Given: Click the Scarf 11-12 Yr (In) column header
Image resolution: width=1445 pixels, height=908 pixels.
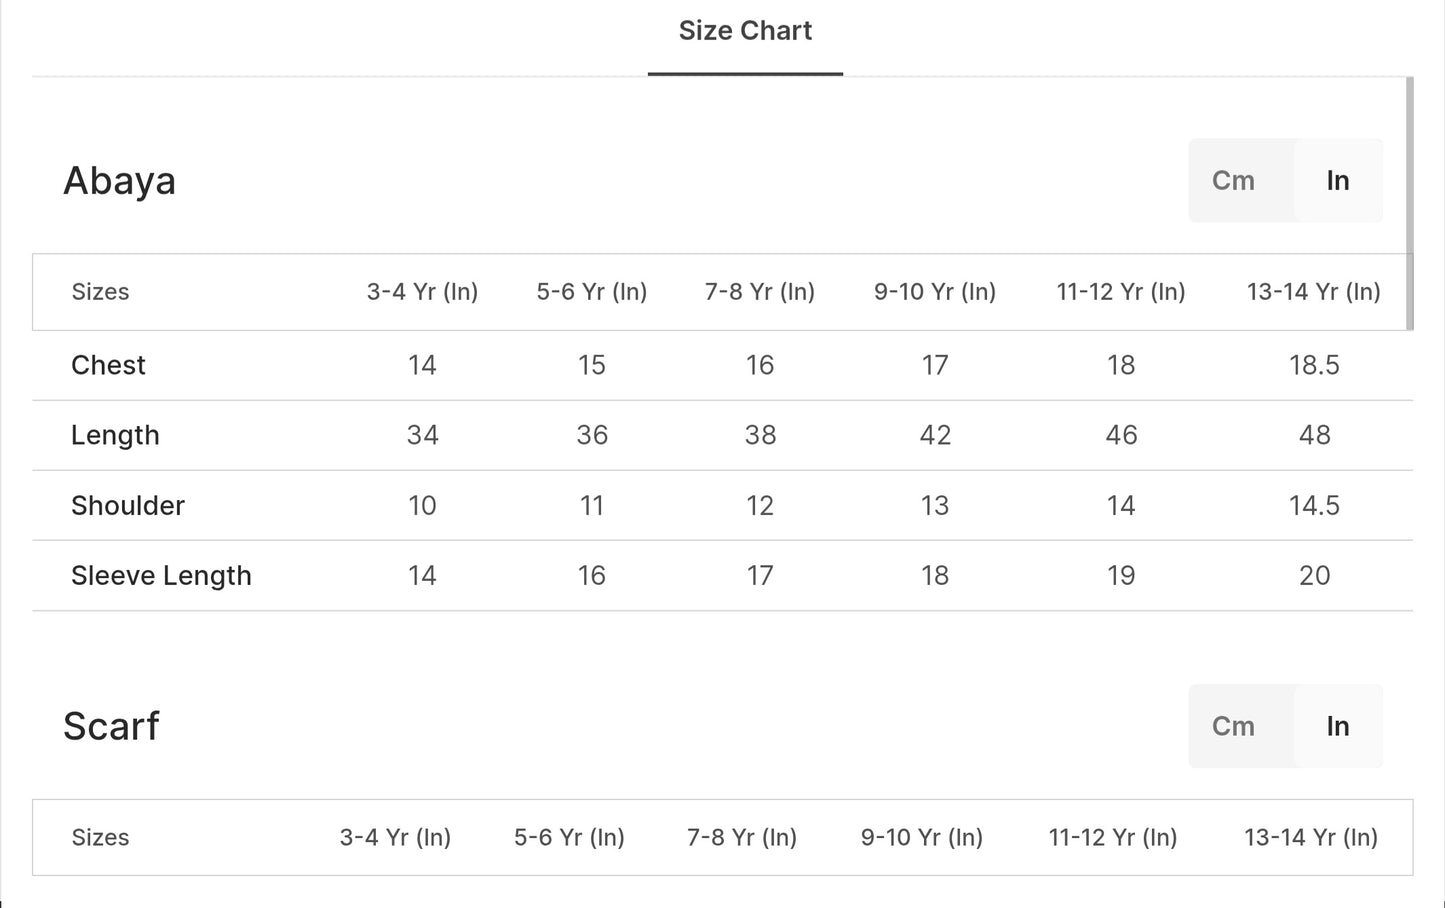Looking at the screenshot, I should pos(1112,838).
